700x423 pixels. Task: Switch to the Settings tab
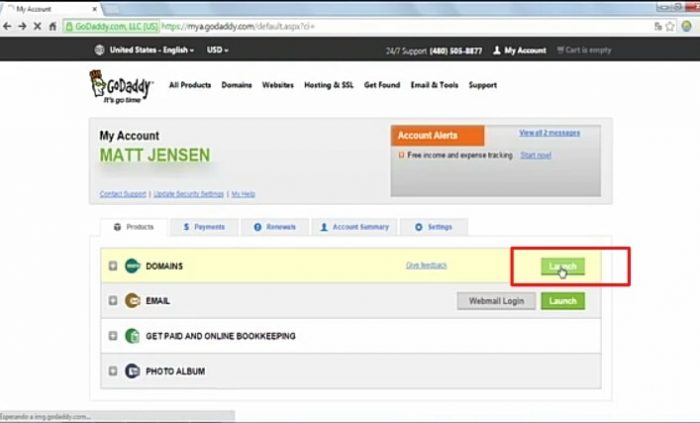pos(434,227)
